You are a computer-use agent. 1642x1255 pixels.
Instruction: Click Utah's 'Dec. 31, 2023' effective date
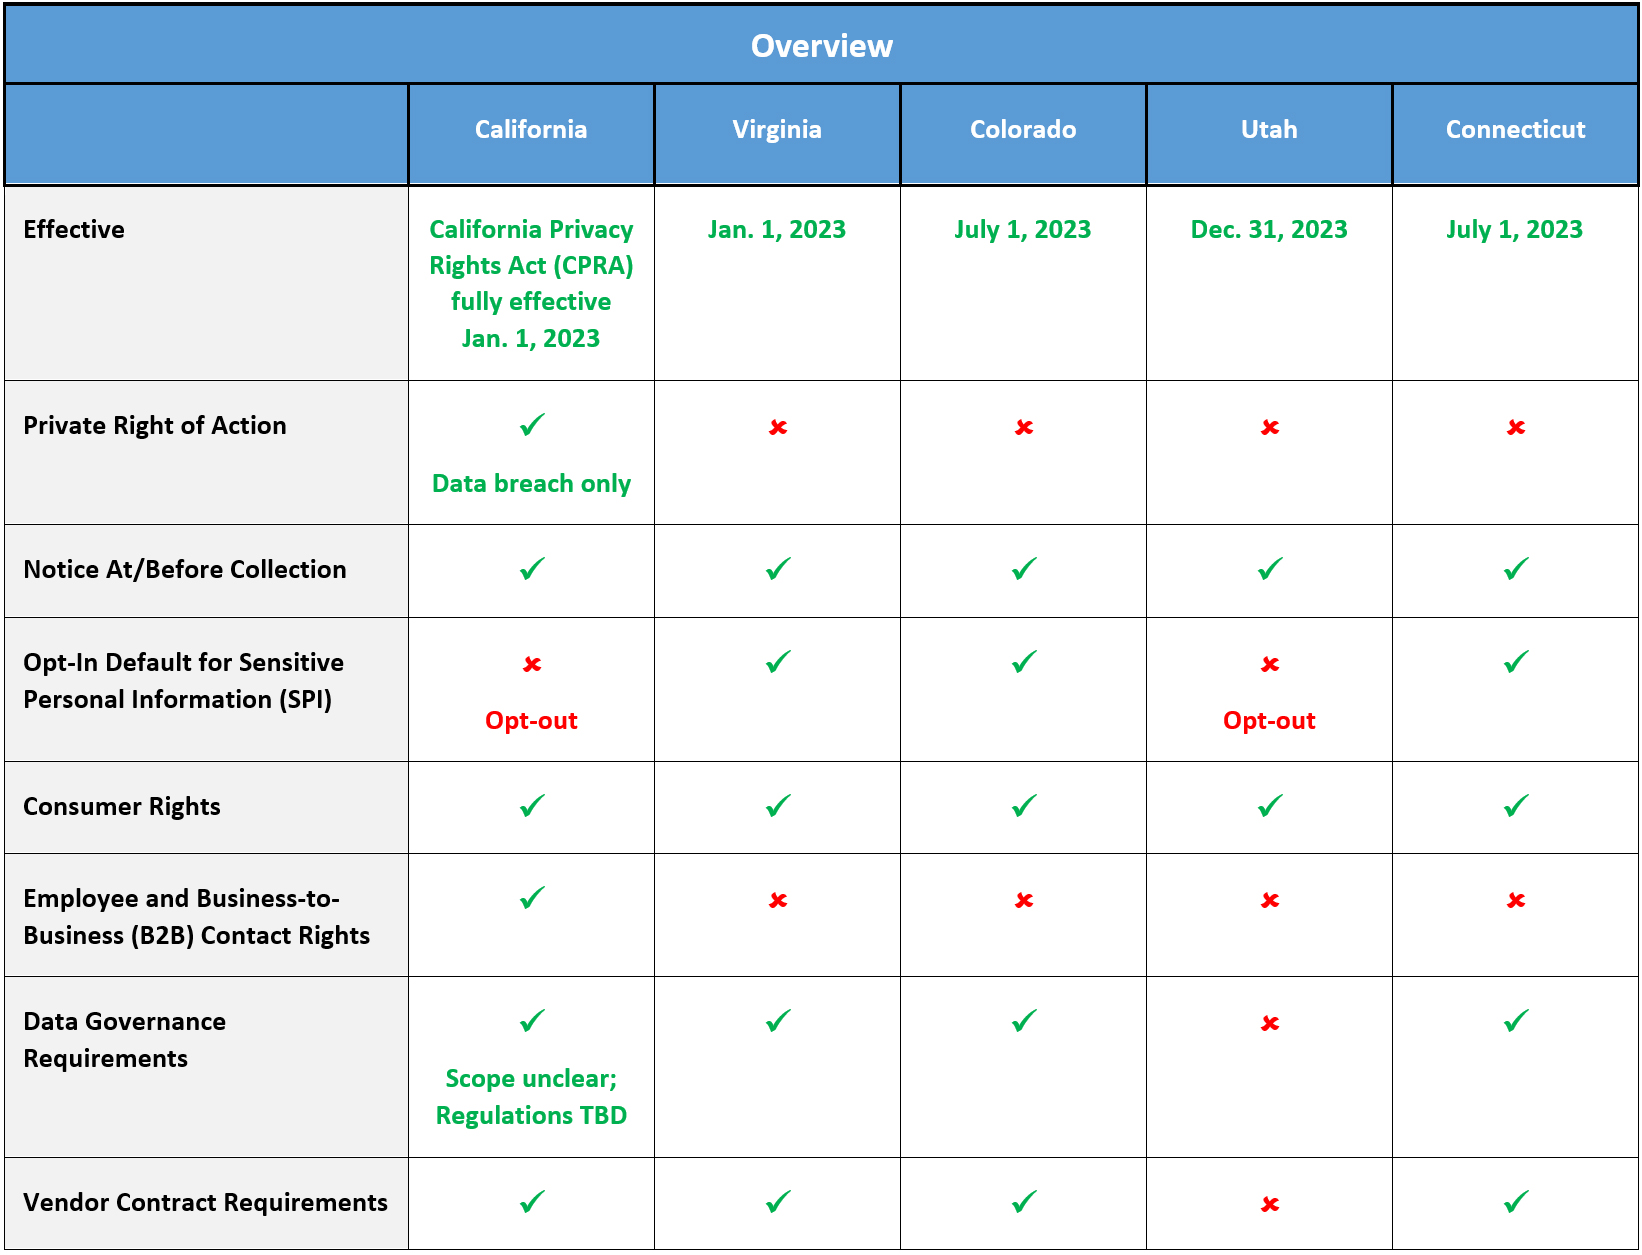pyautogui.click(x=1269, y=230)
